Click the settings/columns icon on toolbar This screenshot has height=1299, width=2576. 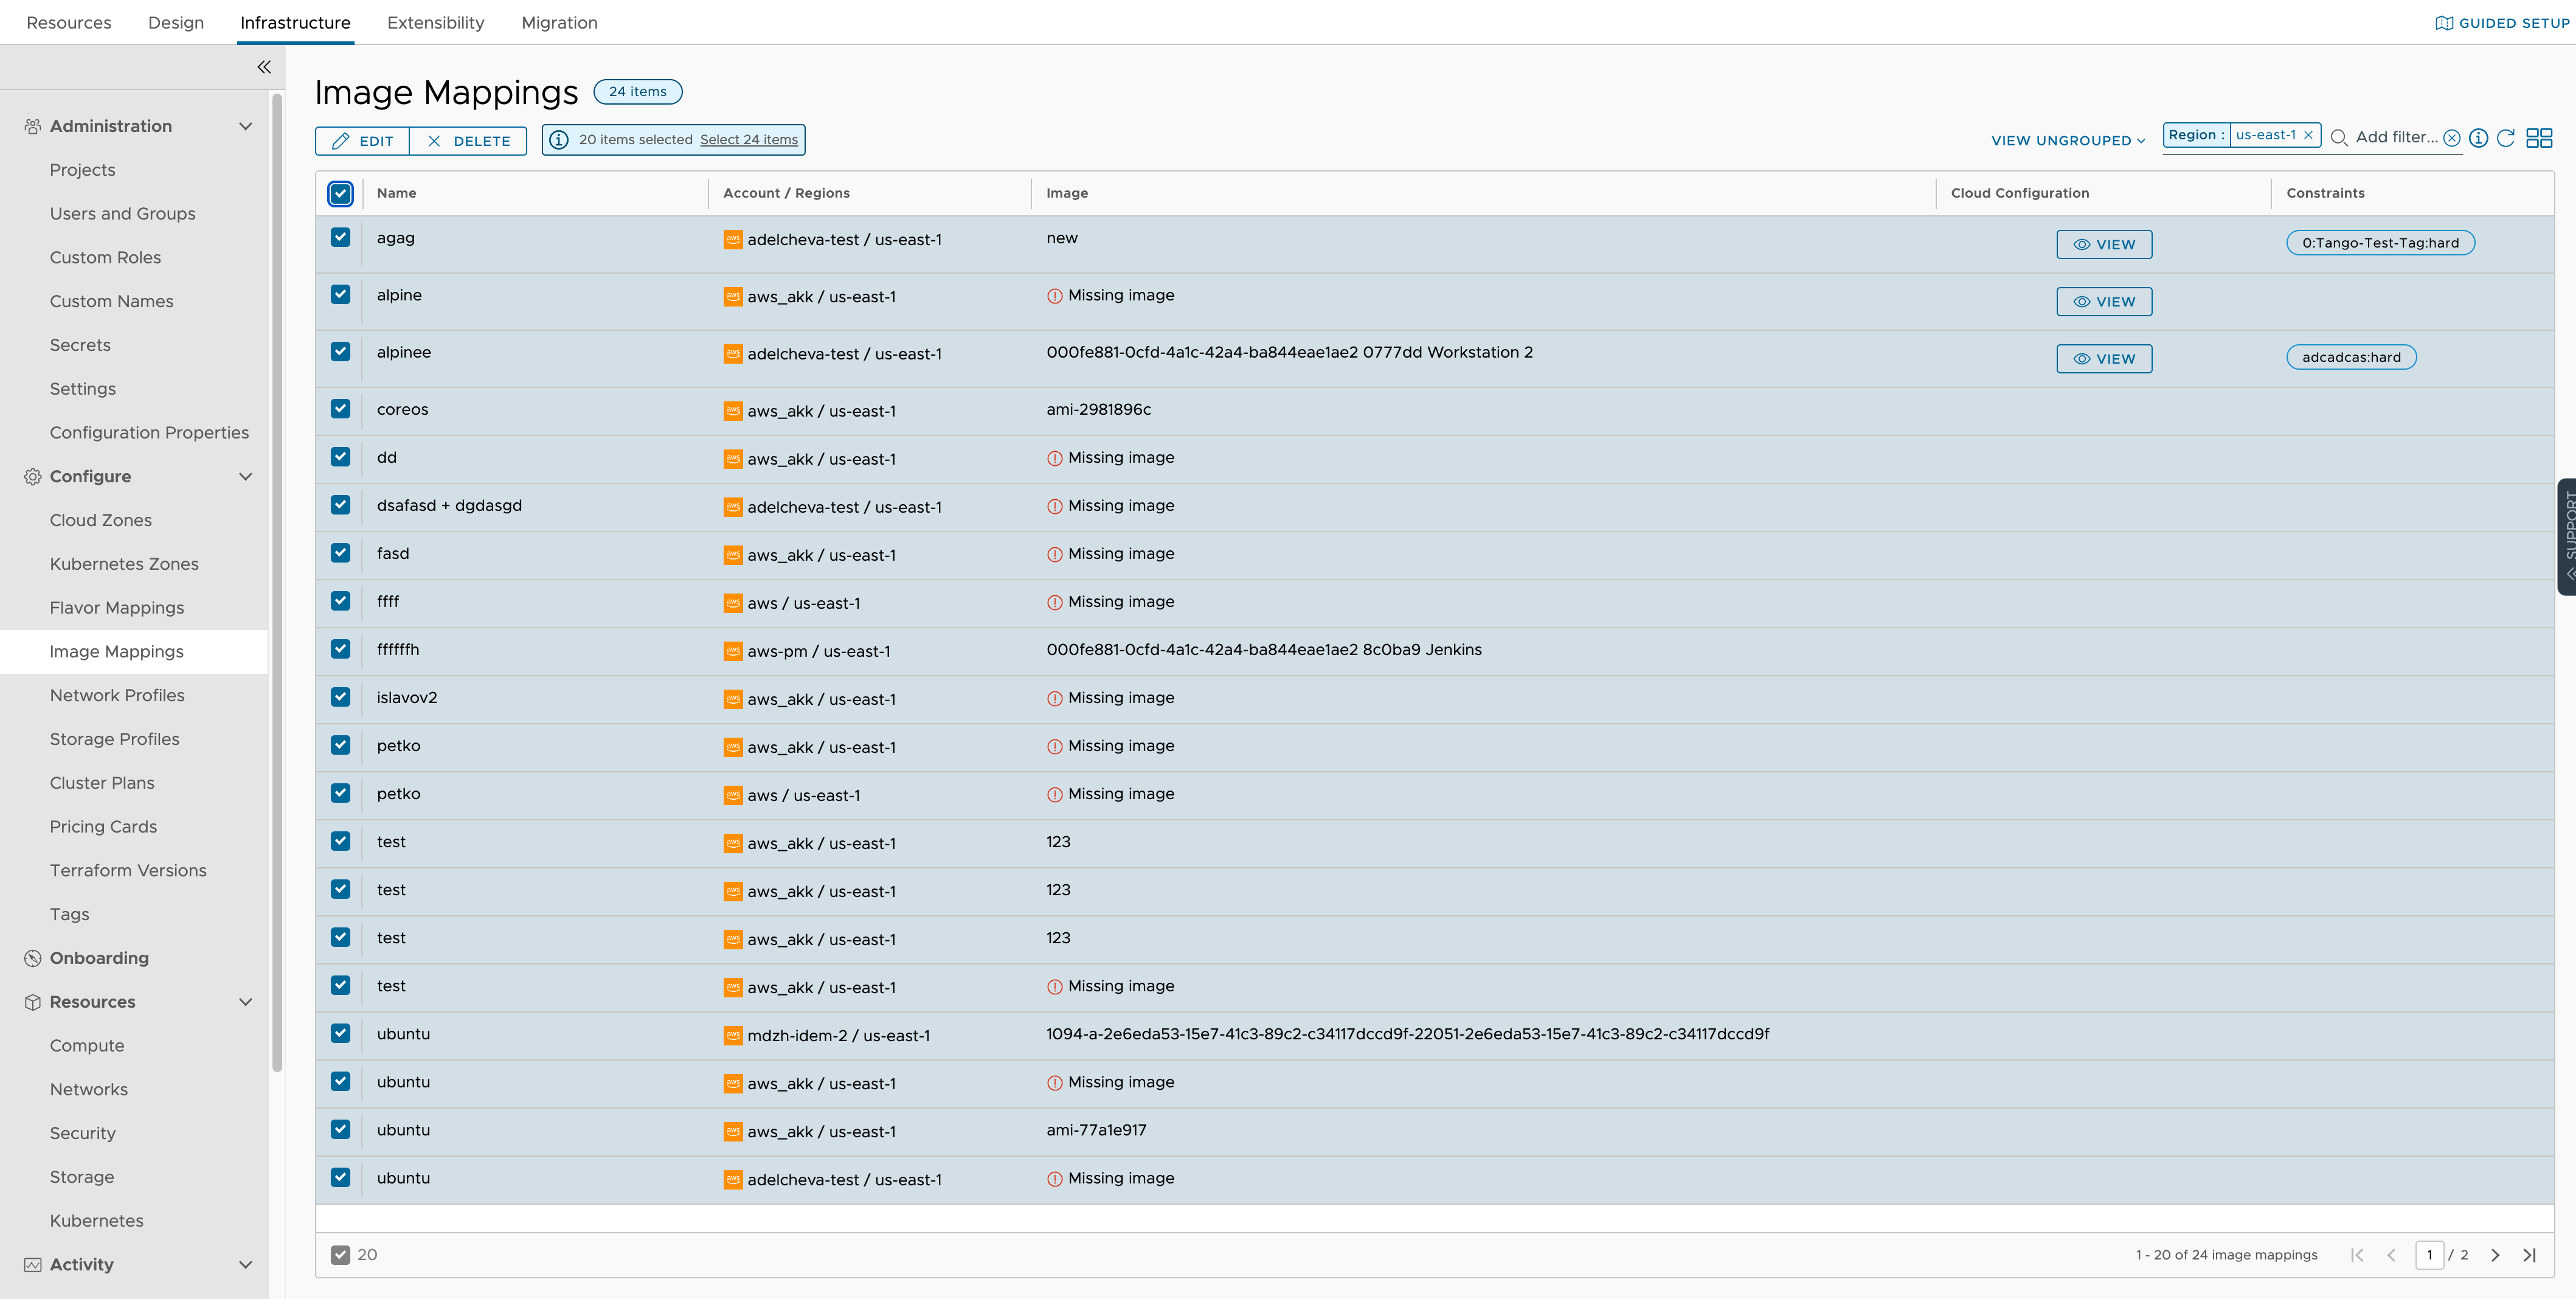click(2543, 137)
